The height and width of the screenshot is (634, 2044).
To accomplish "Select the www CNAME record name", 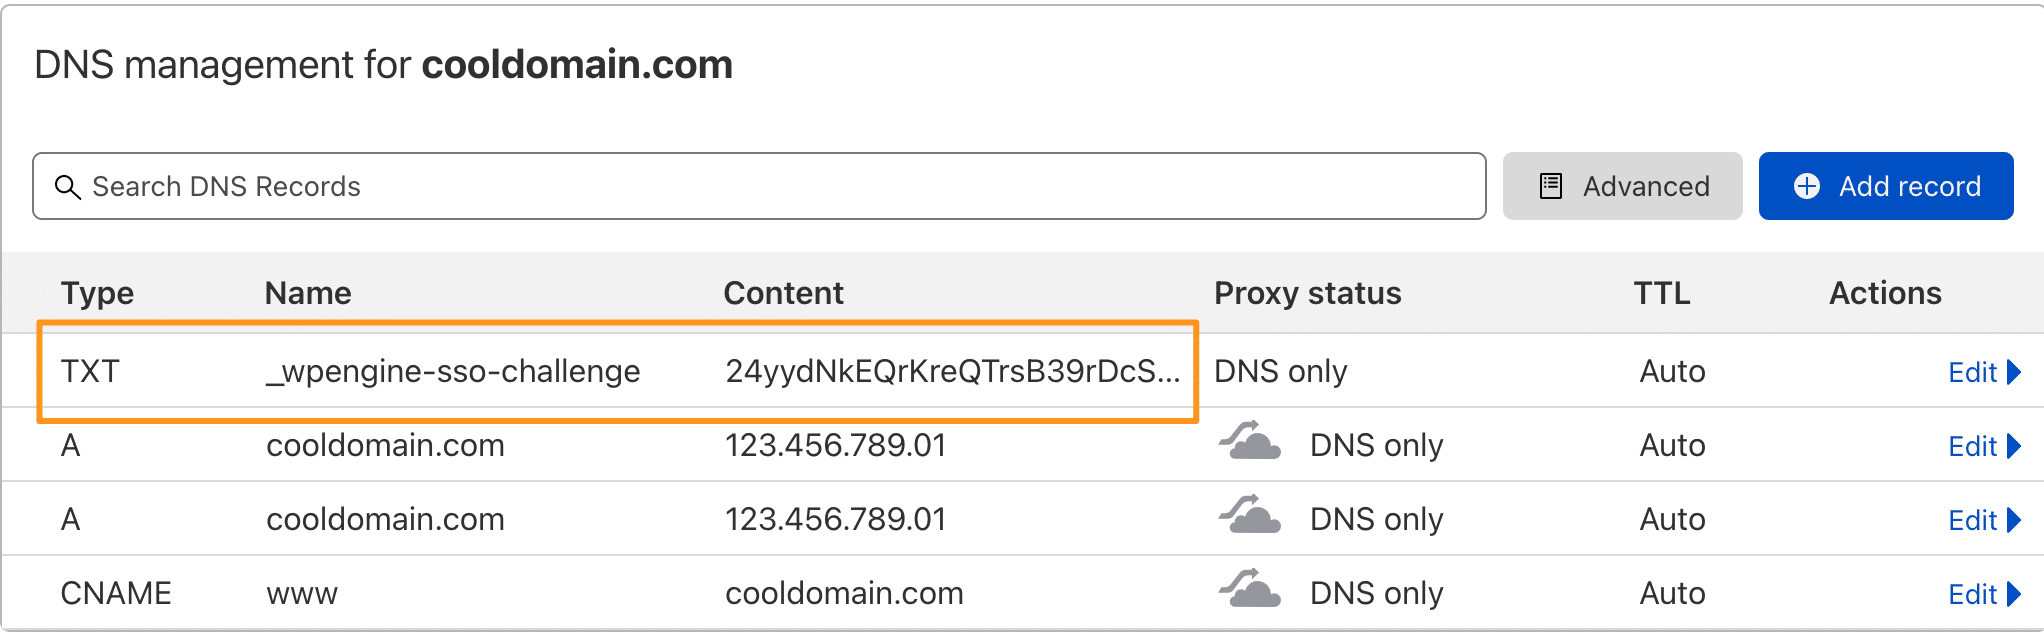I will tap(302, 593).
